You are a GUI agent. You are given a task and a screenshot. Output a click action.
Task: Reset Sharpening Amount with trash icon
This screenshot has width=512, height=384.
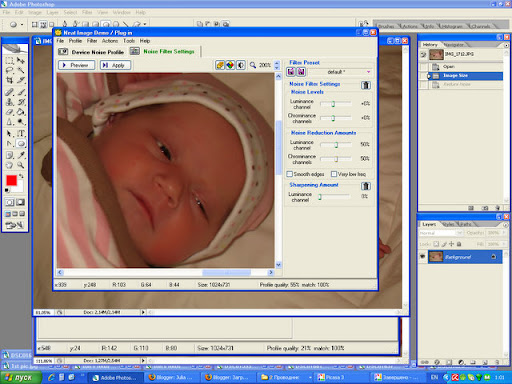(366, 186)
